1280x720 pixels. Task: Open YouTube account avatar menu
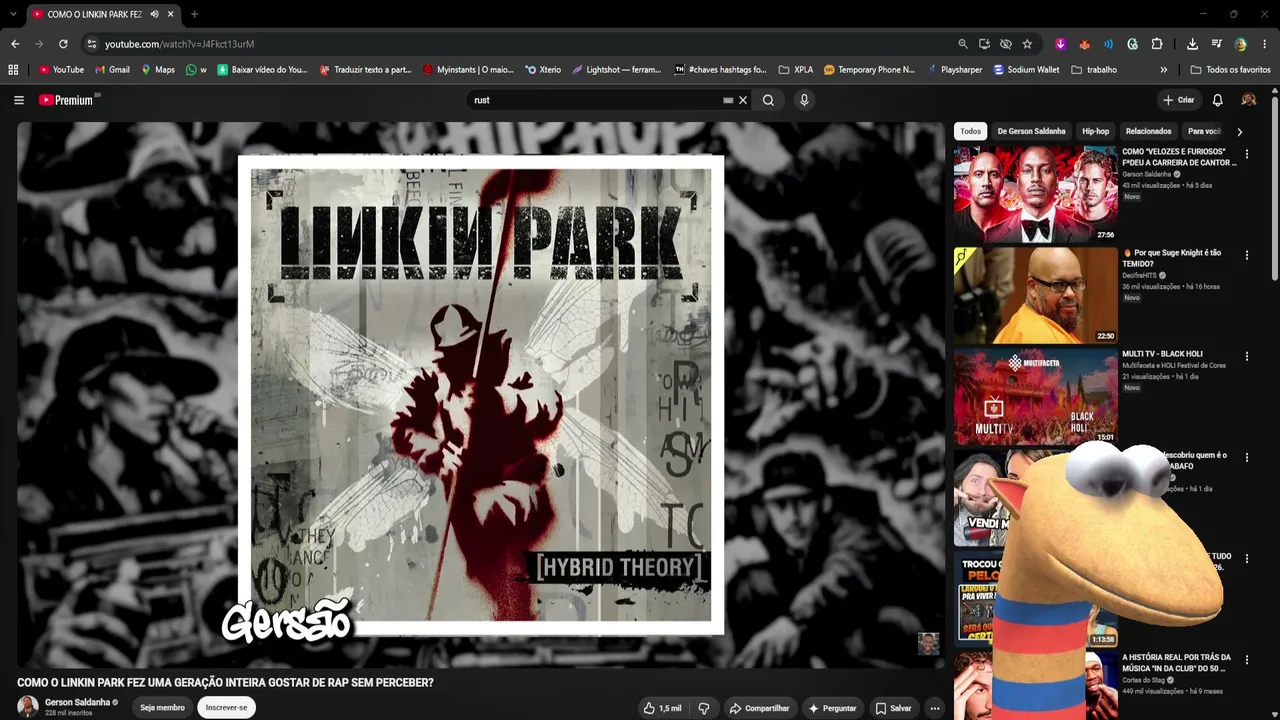[x=1248, y=100]
